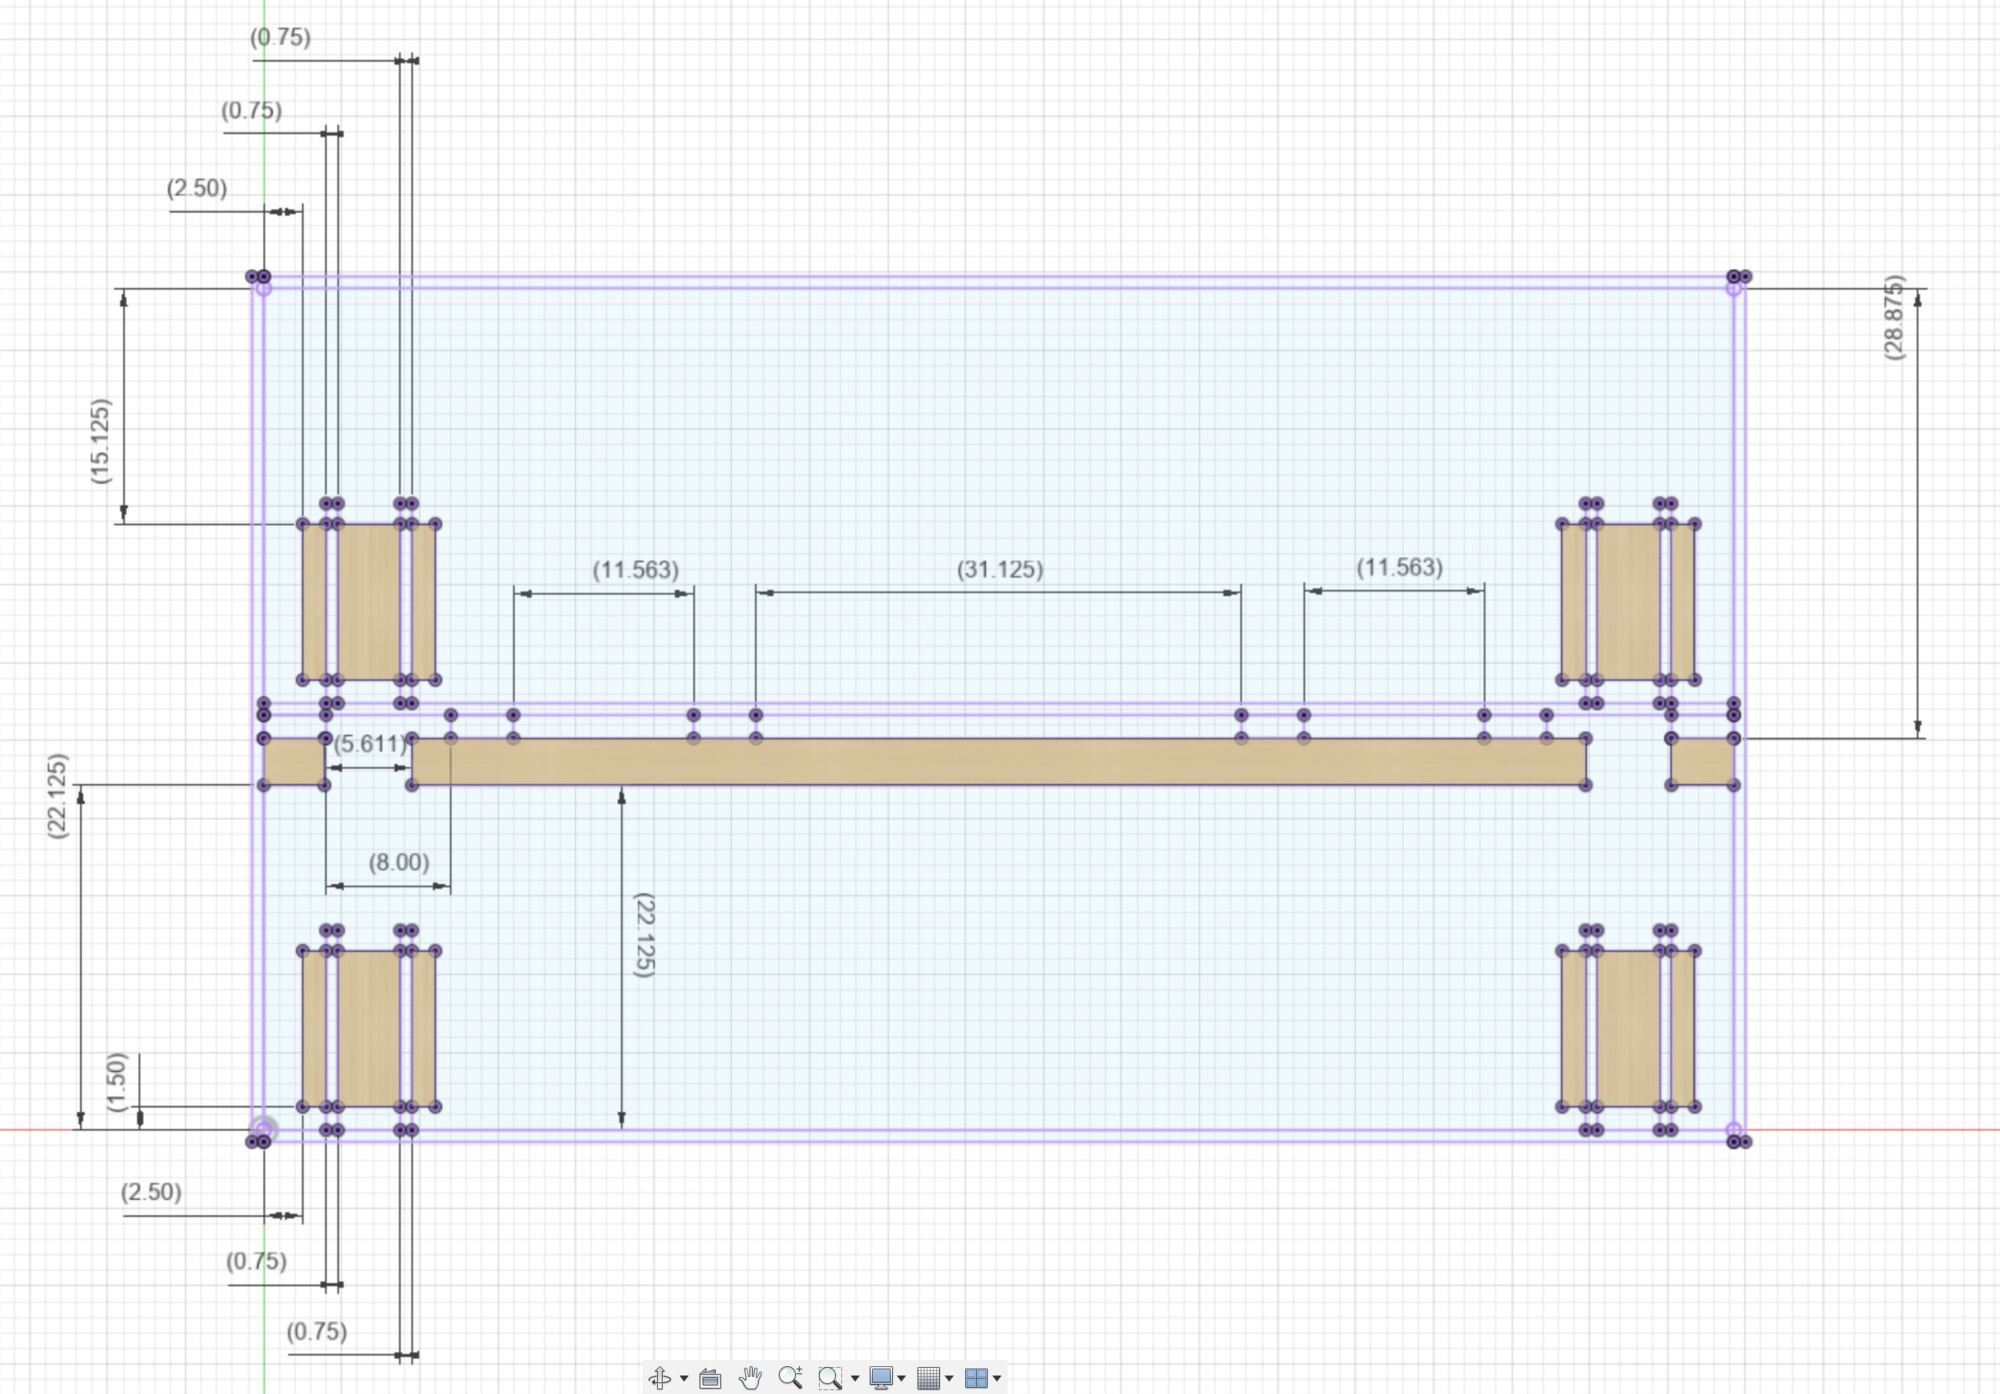This screenshot has width=2000, height=1394.
Task: Activate the Look At tool
Action: (708, 1377)
